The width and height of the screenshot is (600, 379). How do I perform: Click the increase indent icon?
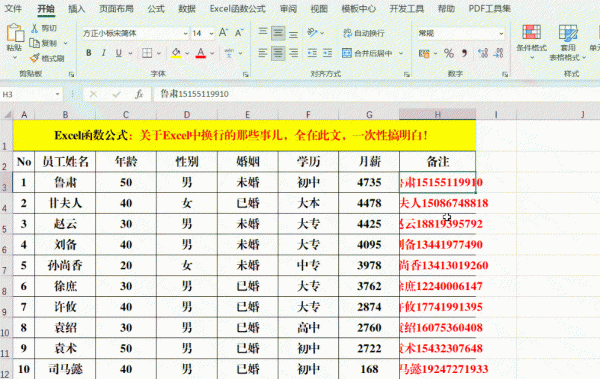point(328,53)
